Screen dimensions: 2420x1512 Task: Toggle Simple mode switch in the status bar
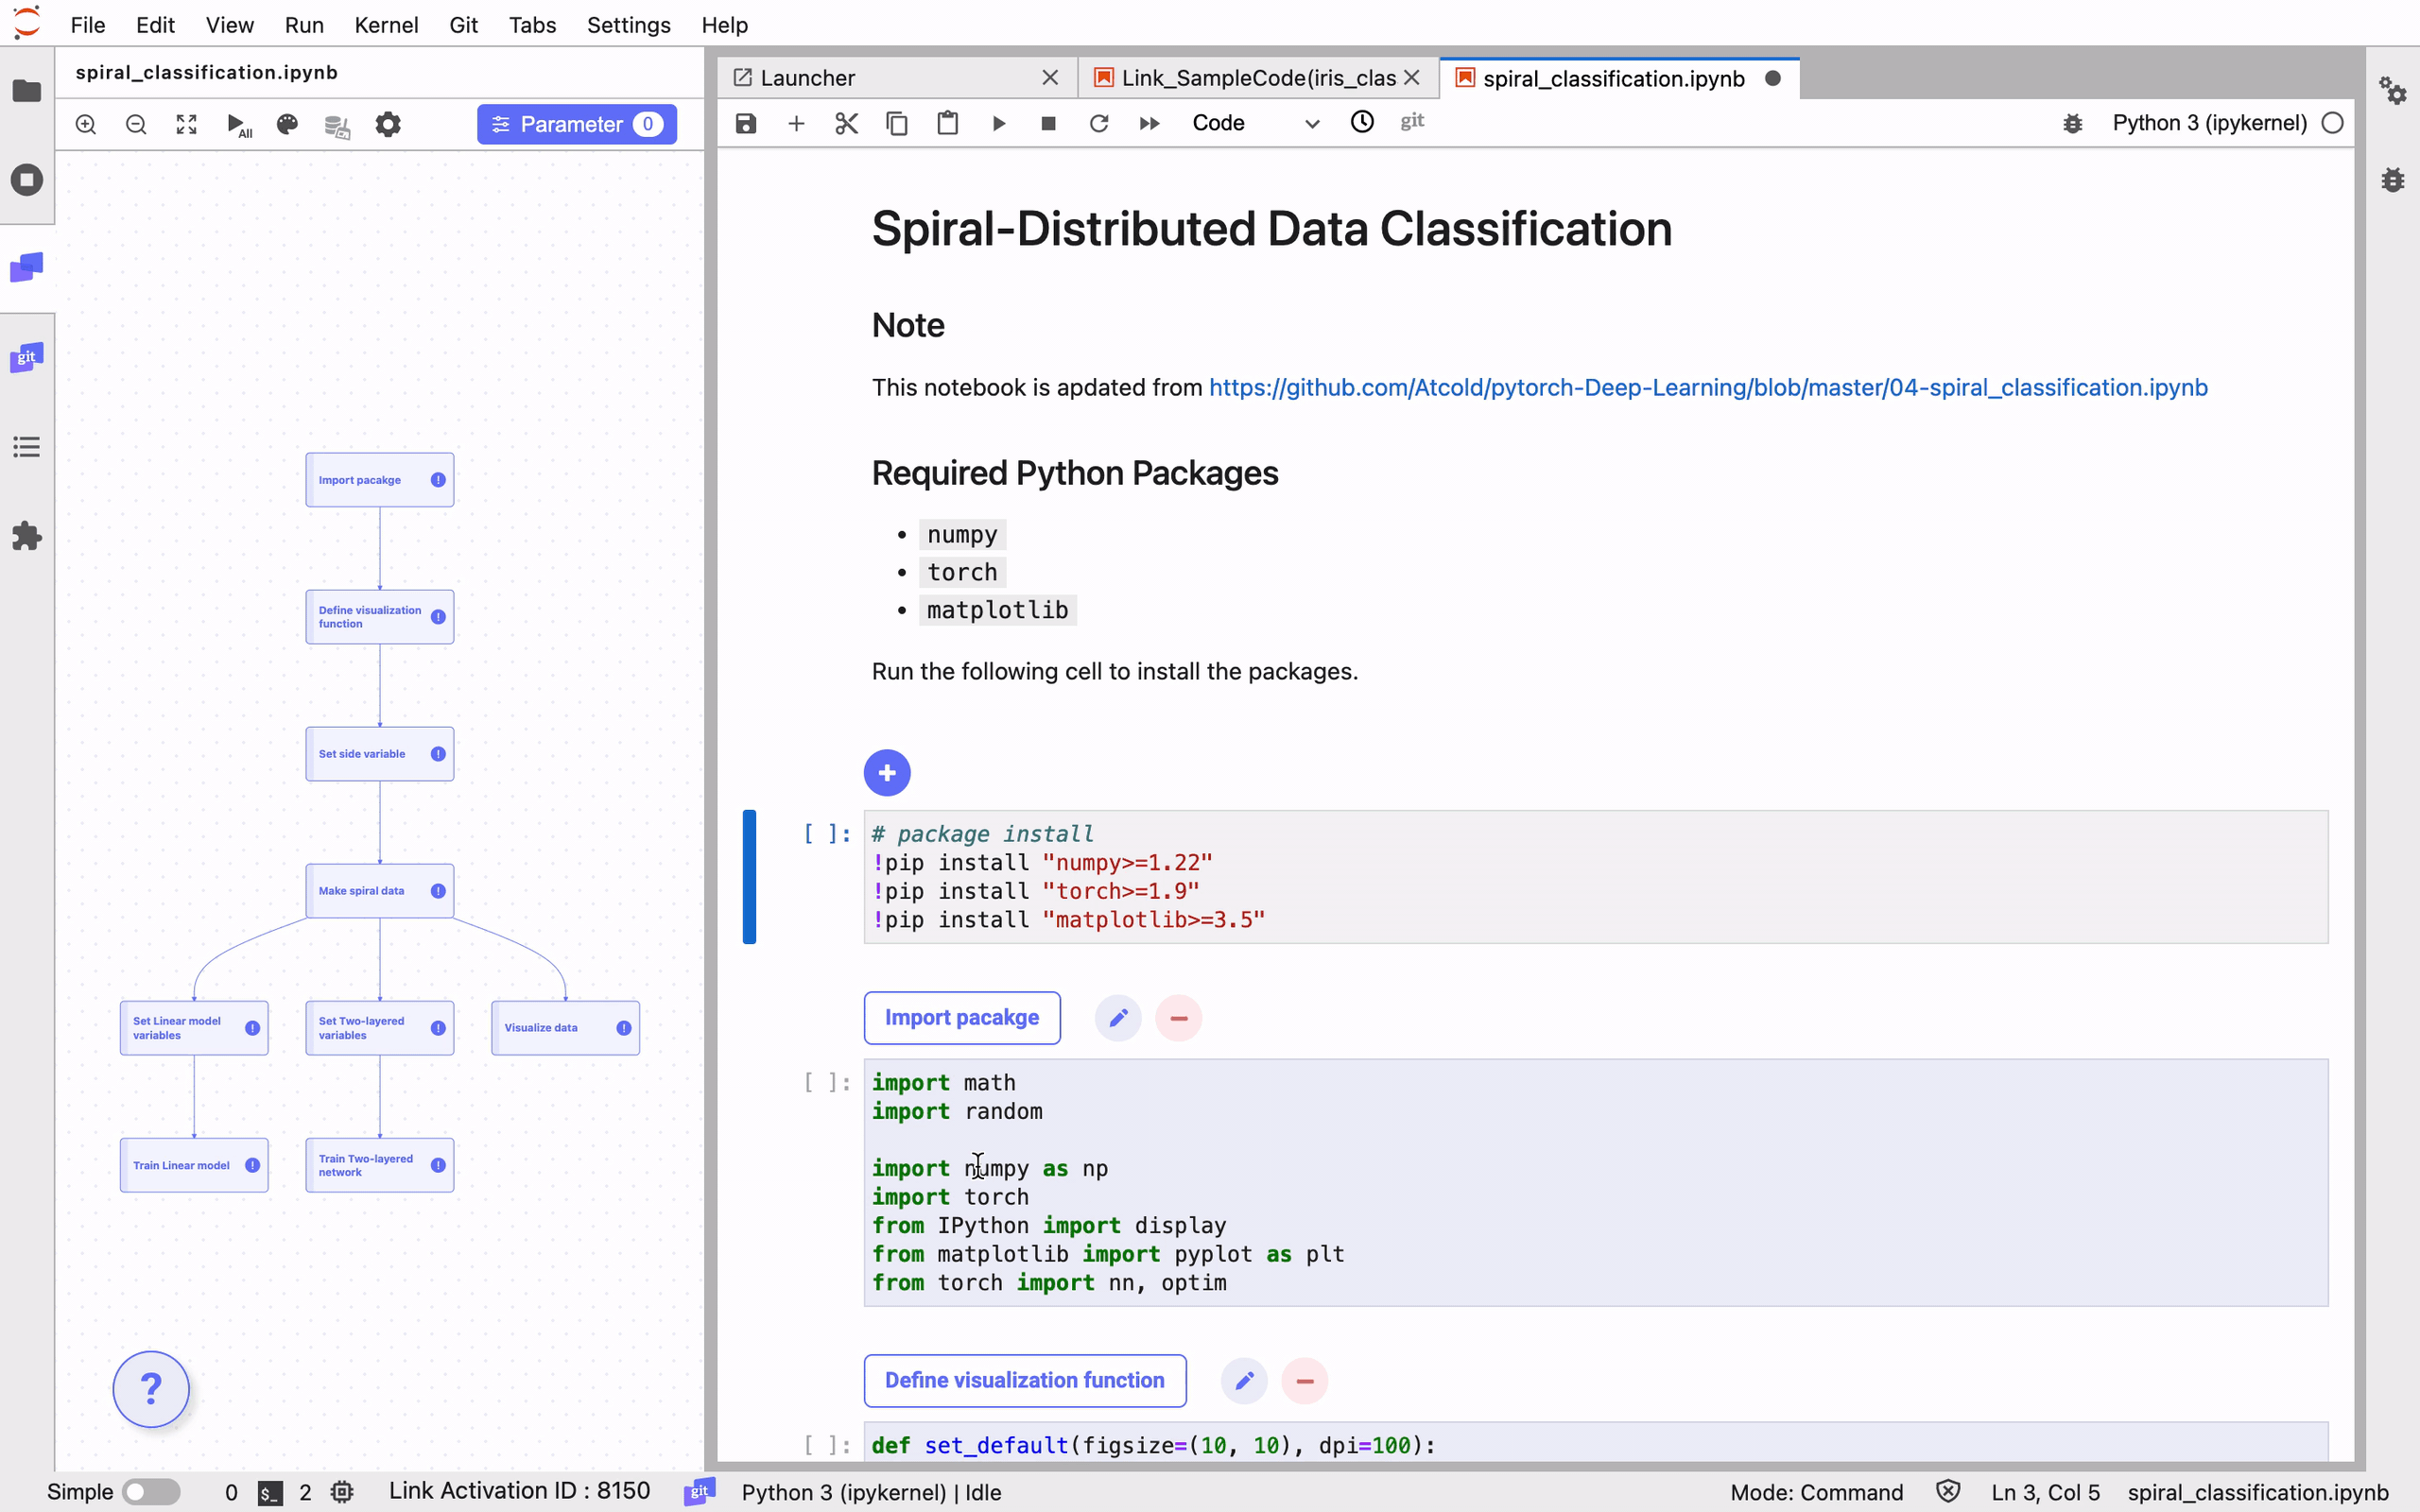click(x=150, y=1492)
